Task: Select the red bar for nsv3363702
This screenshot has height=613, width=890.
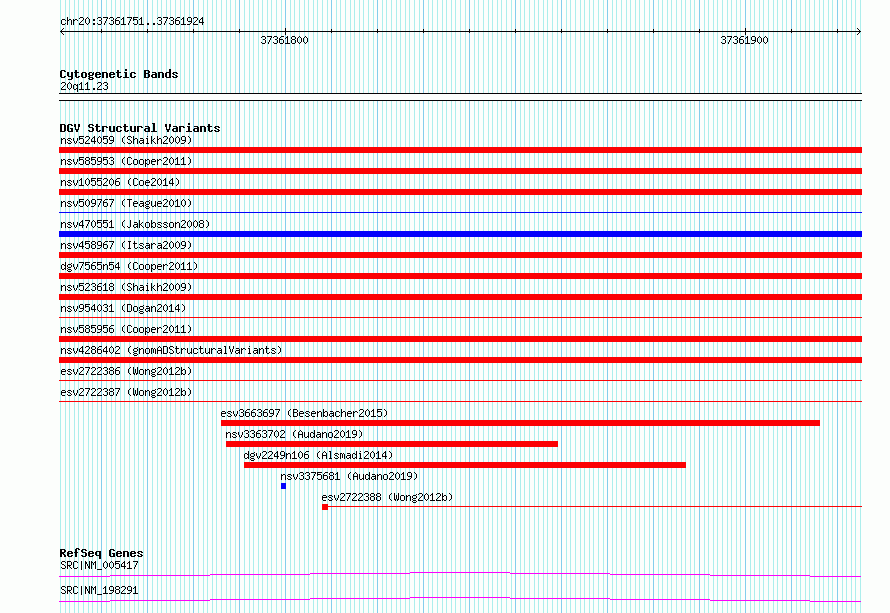Action: (392, 444)
